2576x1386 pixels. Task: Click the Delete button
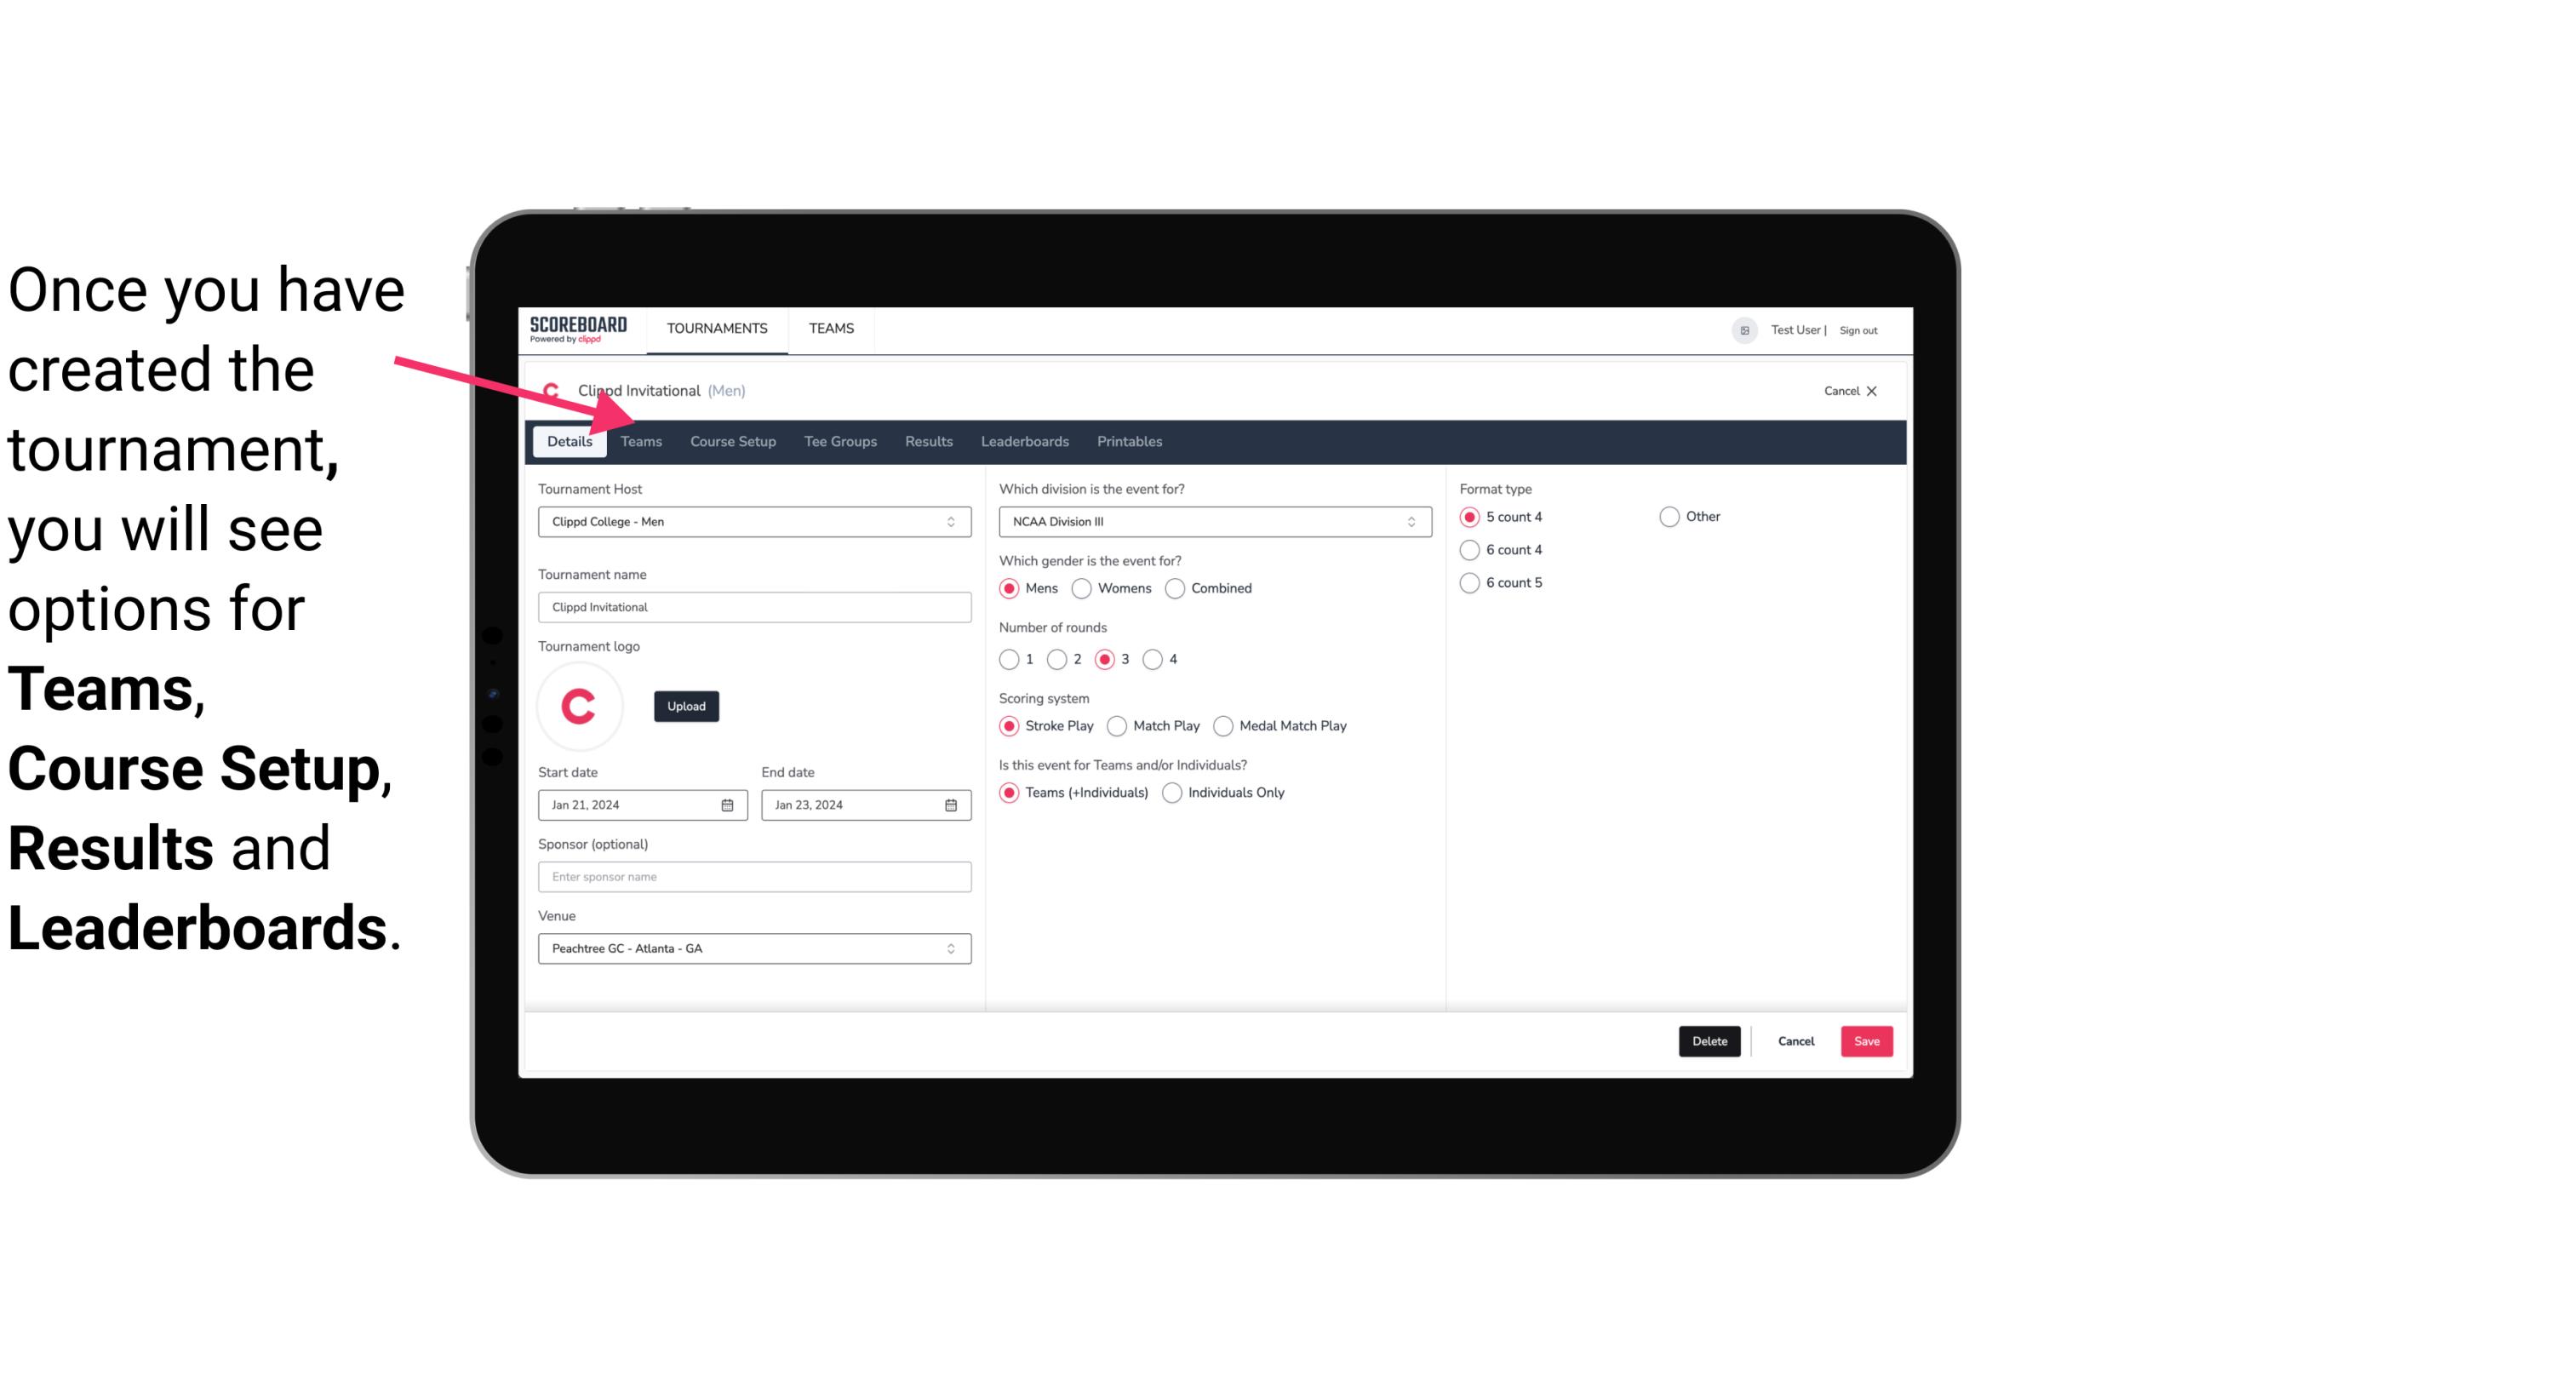click(x=1708, y=1039)
